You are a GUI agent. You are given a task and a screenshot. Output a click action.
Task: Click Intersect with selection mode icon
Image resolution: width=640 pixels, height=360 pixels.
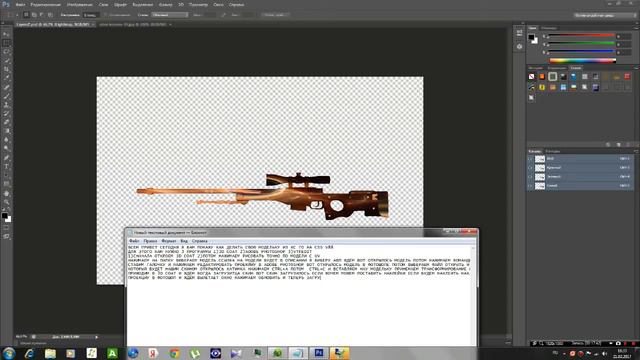tap(50, 15)
